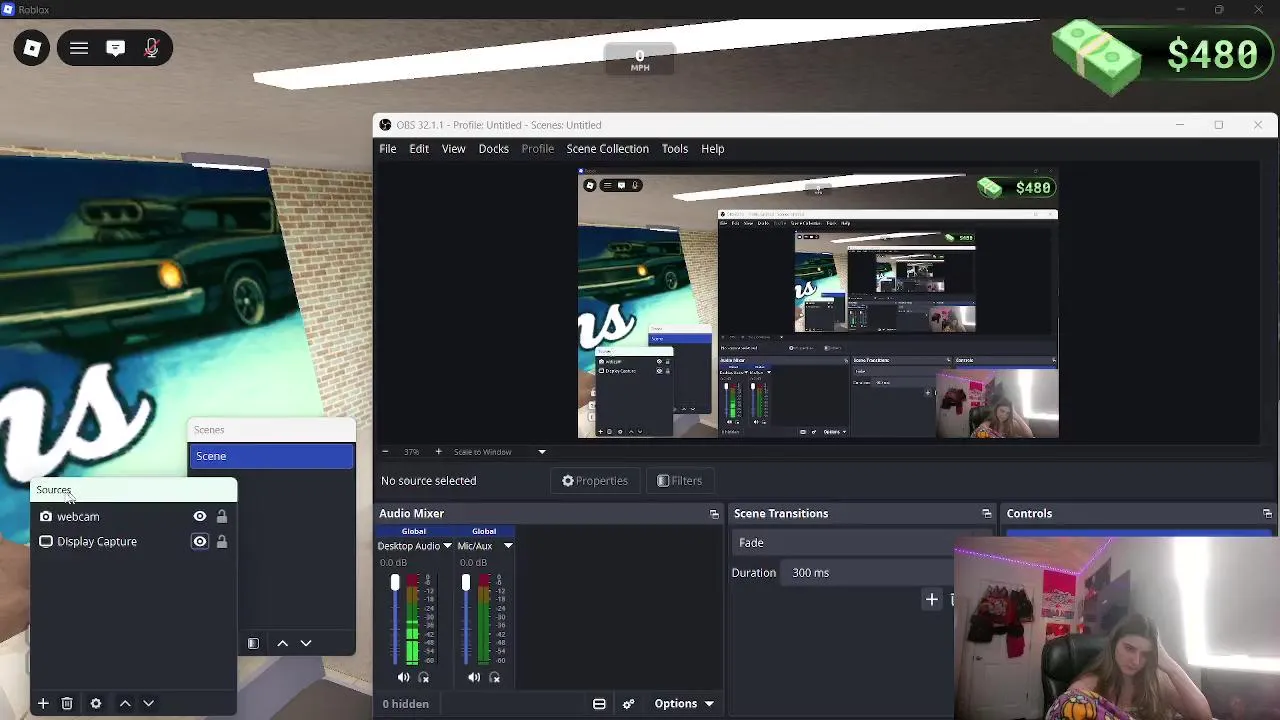The width and height of the screenshot is (1280, 720).
Task: Click the Display Capture monitor icon
Action: pyautogui.click(x=46, y=542)
